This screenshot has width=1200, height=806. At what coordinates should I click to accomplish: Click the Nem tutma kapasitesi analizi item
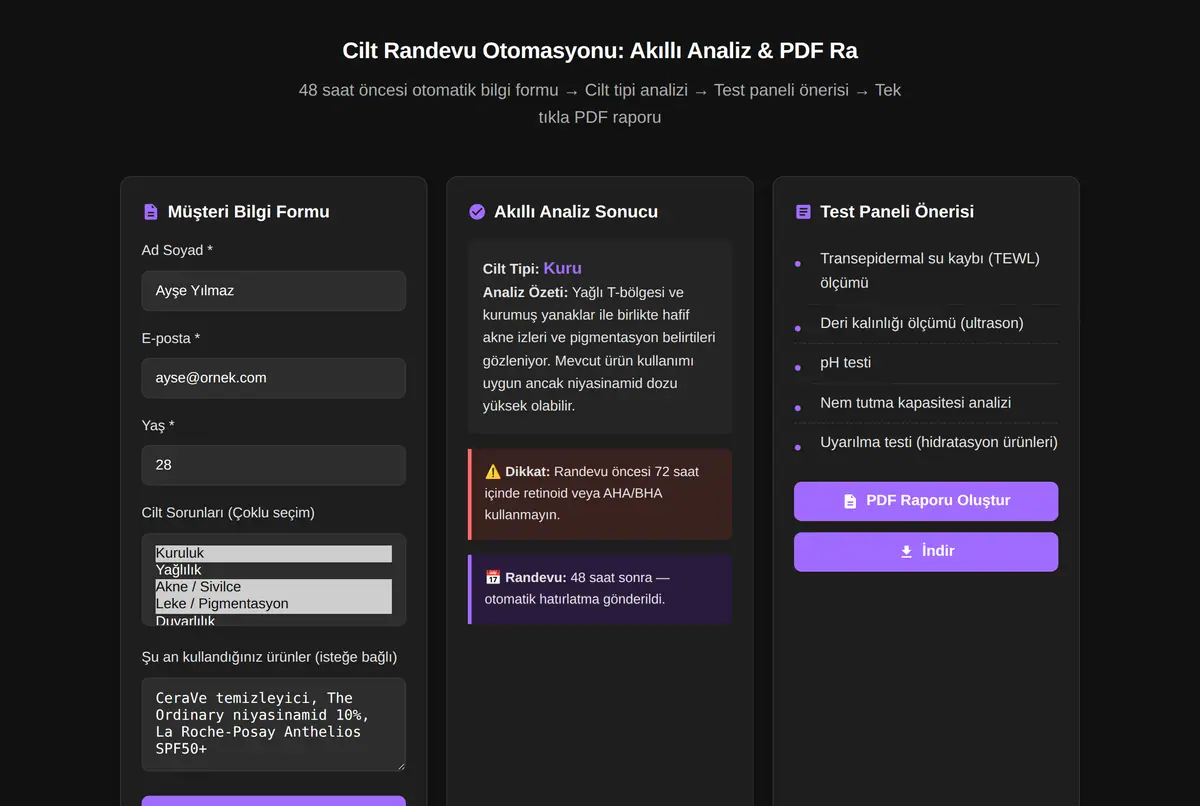[926, 403]
